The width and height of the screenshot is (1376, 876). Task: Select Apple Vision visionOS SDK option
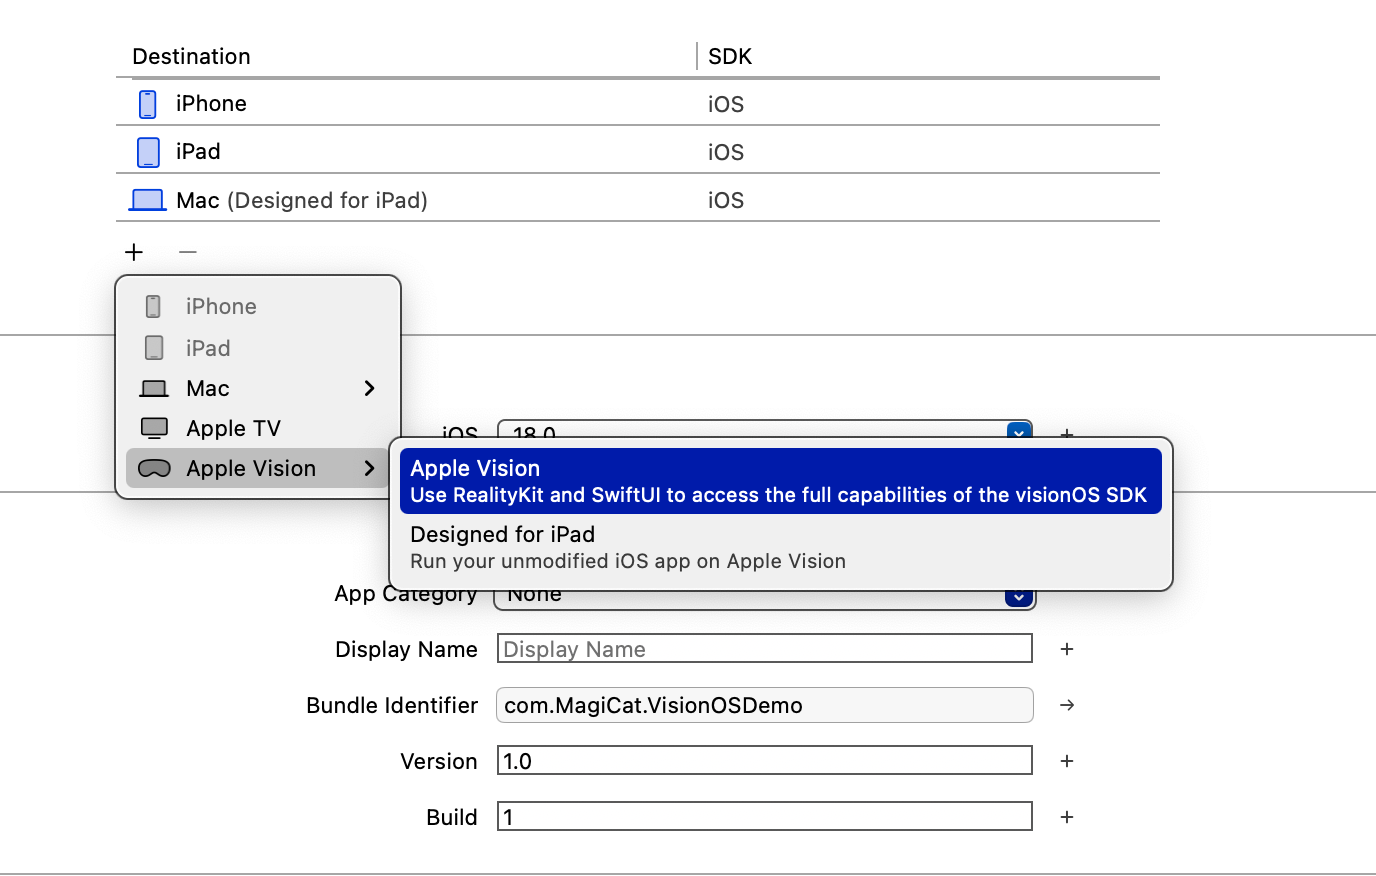[781, 481]
